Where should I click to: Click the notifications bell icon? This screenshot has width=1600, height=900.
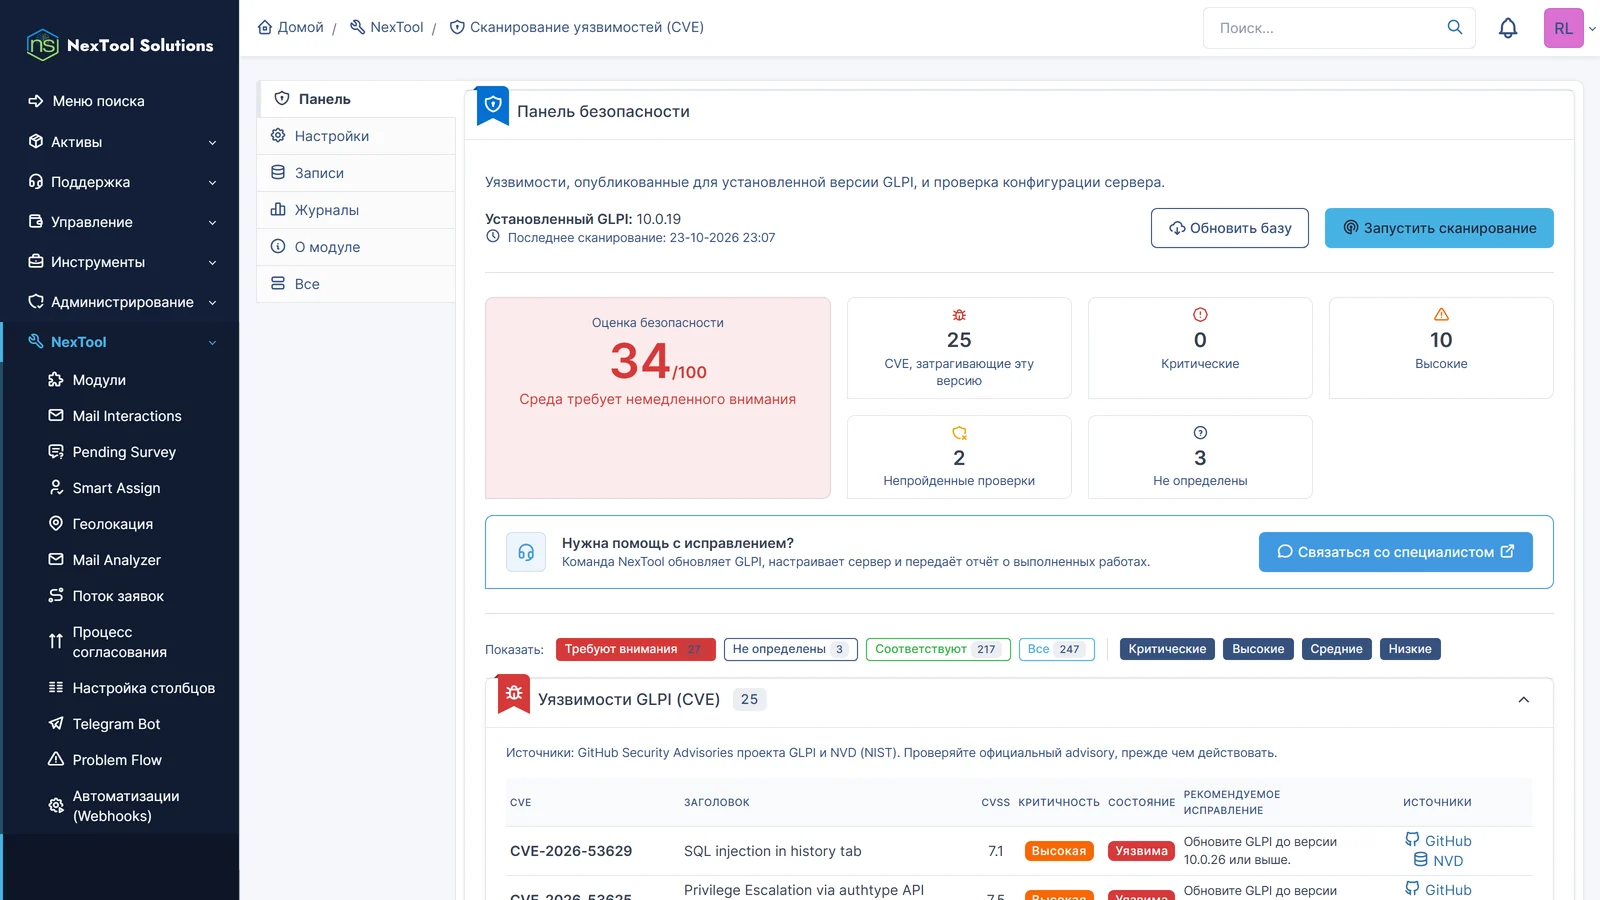(x=1508, y=28)
